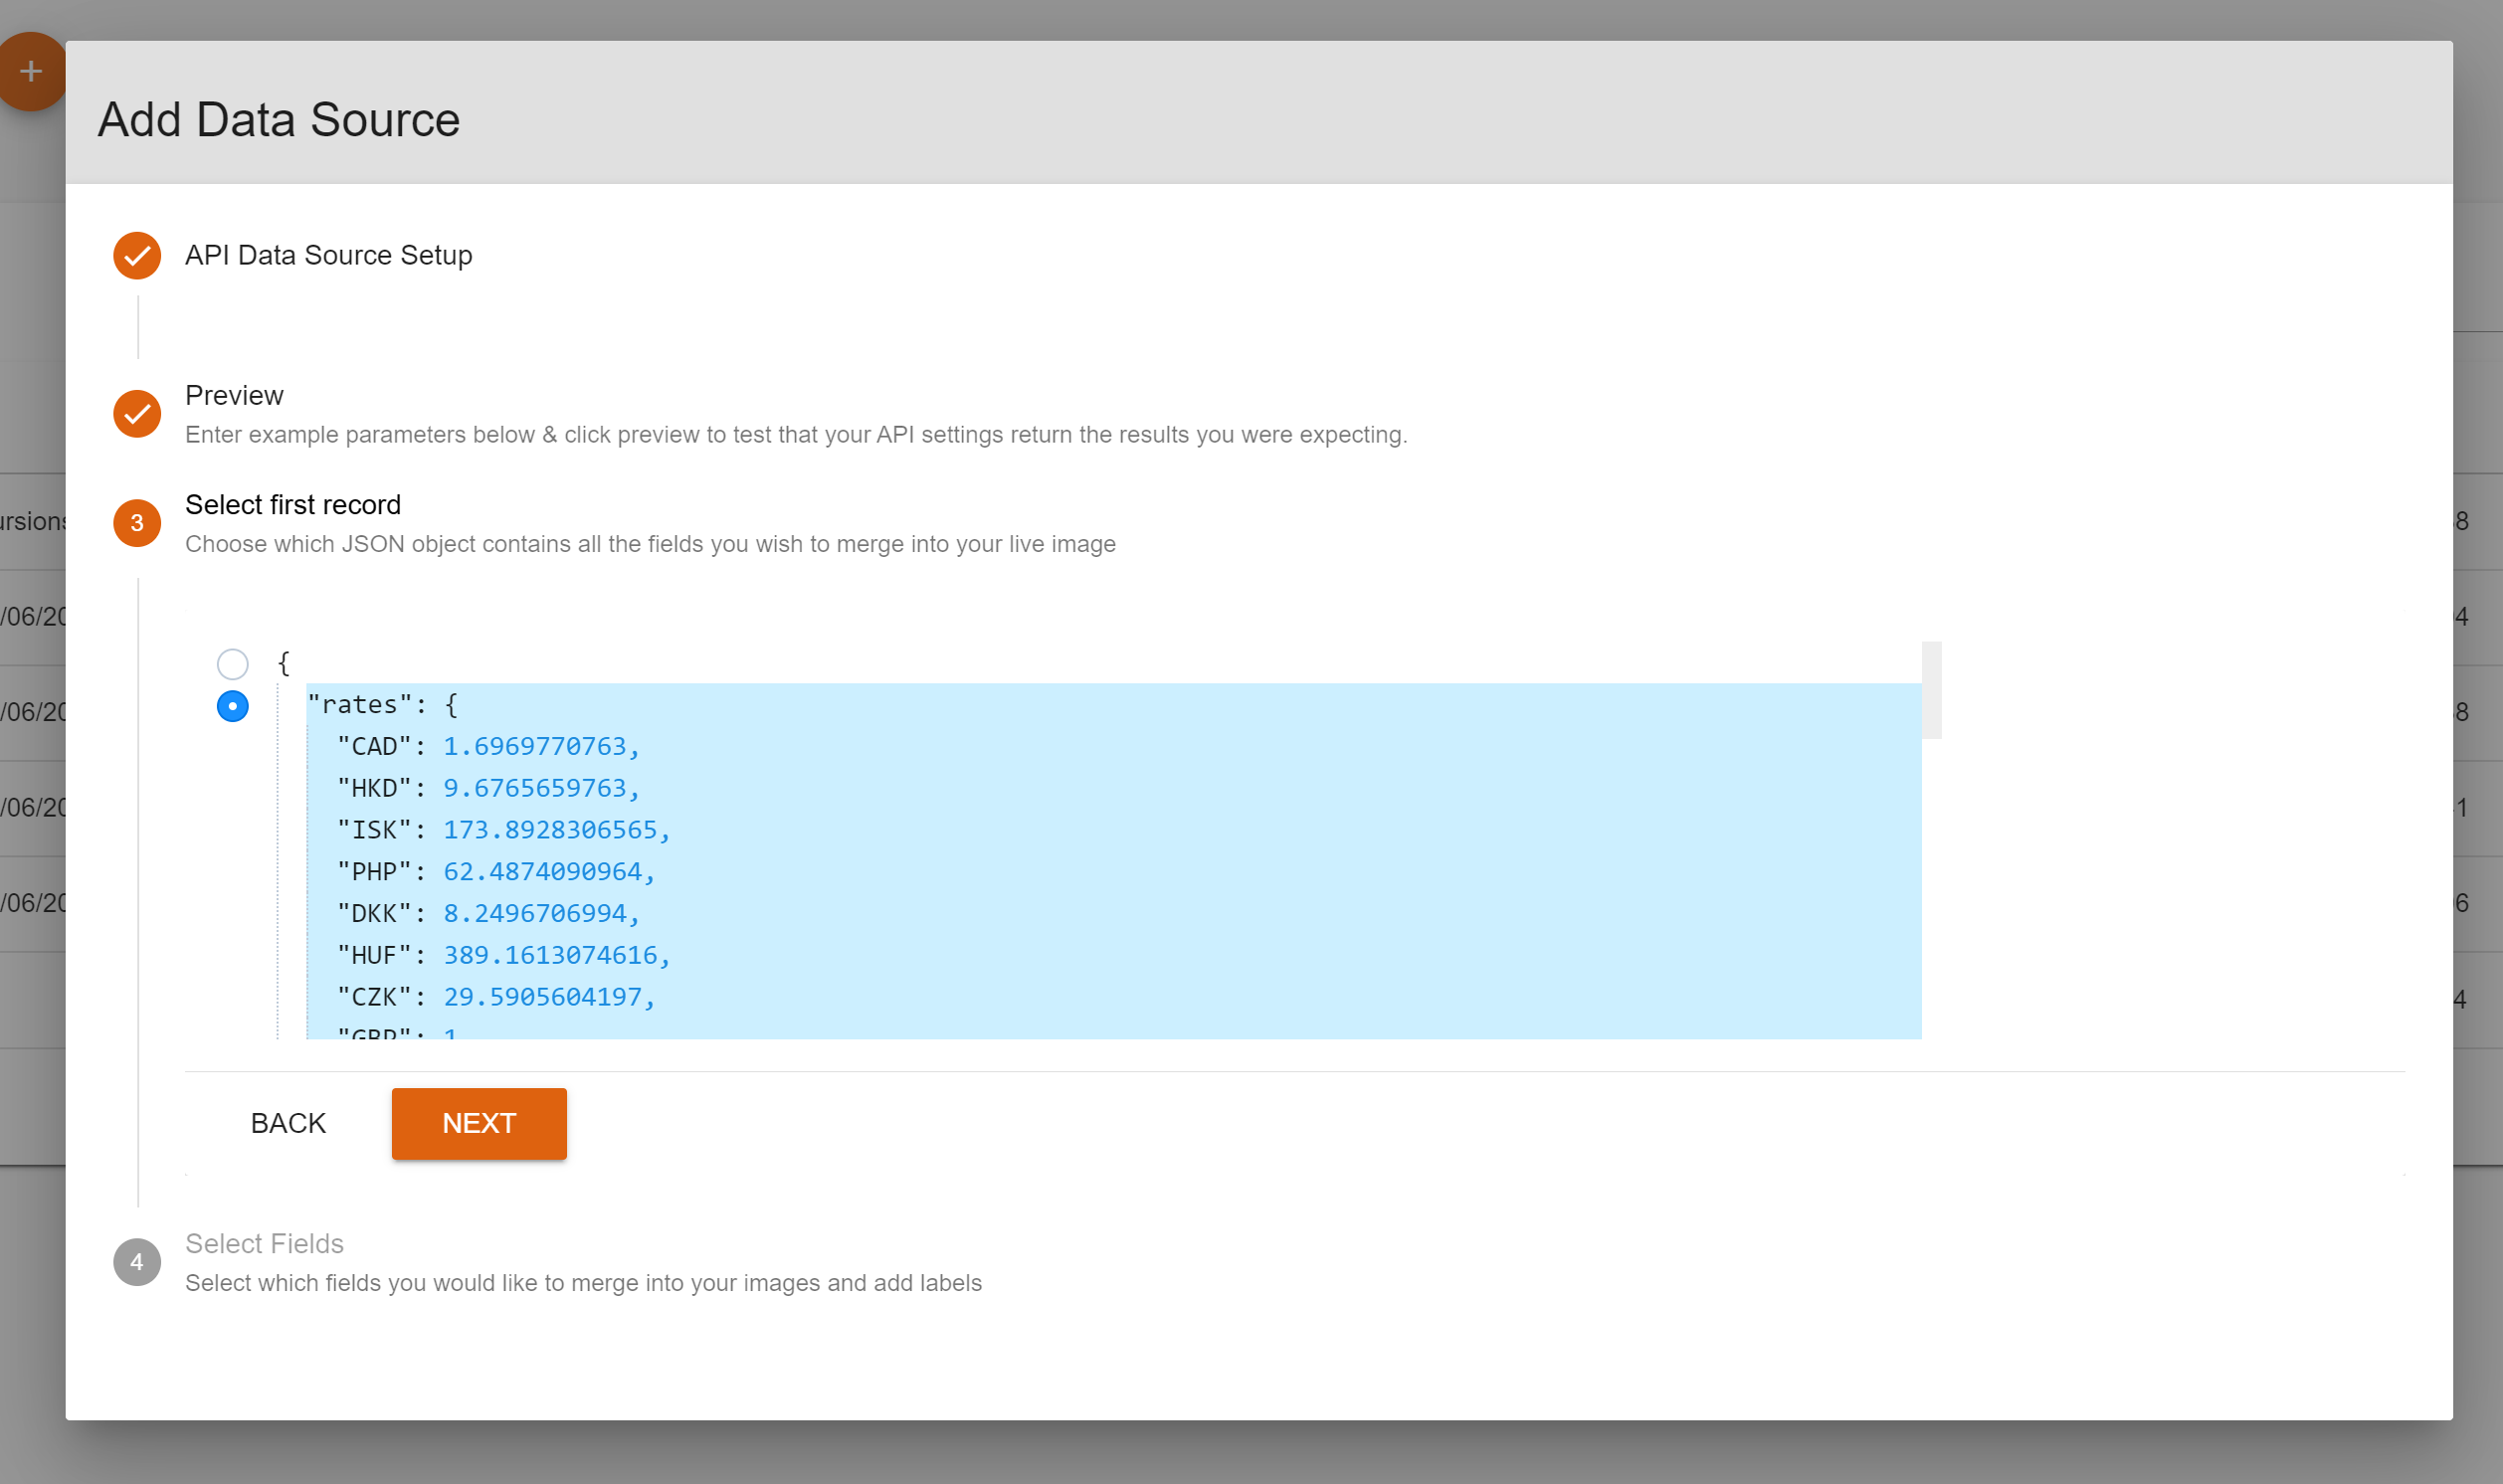Click the step 4 number circle
2503x1484 pixels.
point(137,1262)
